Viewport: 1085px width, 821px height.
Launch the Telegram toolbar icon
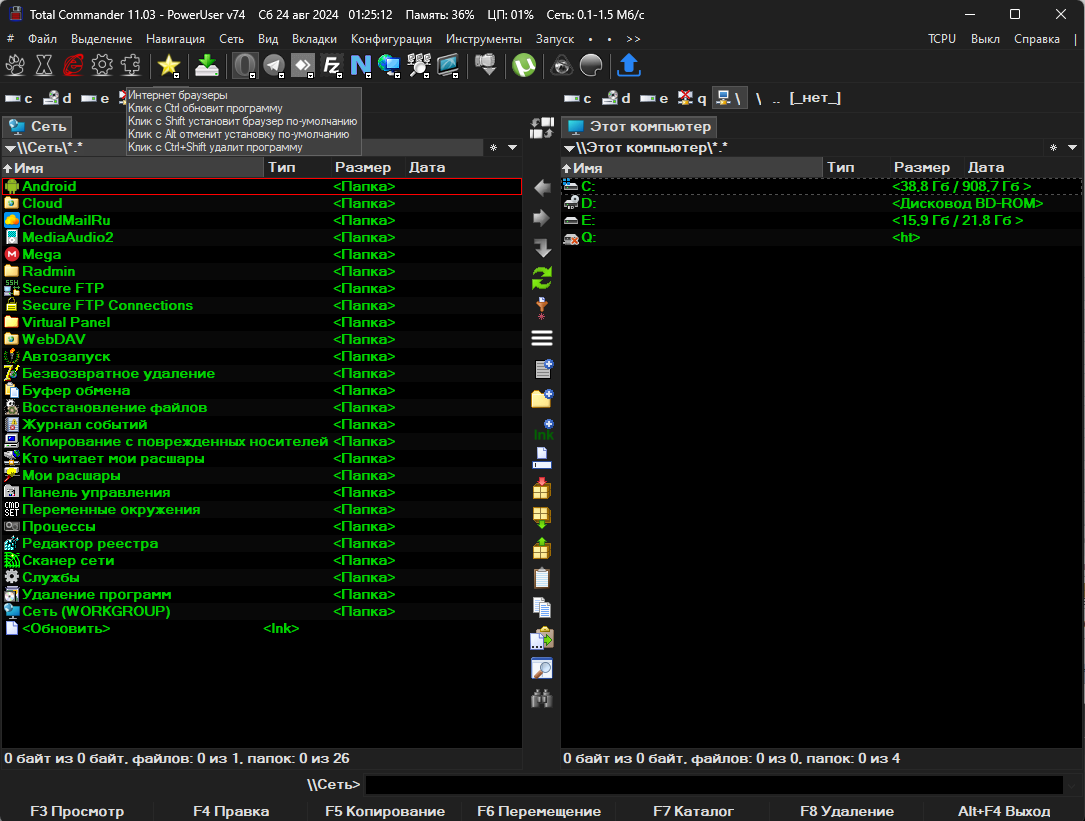point(273,66)
